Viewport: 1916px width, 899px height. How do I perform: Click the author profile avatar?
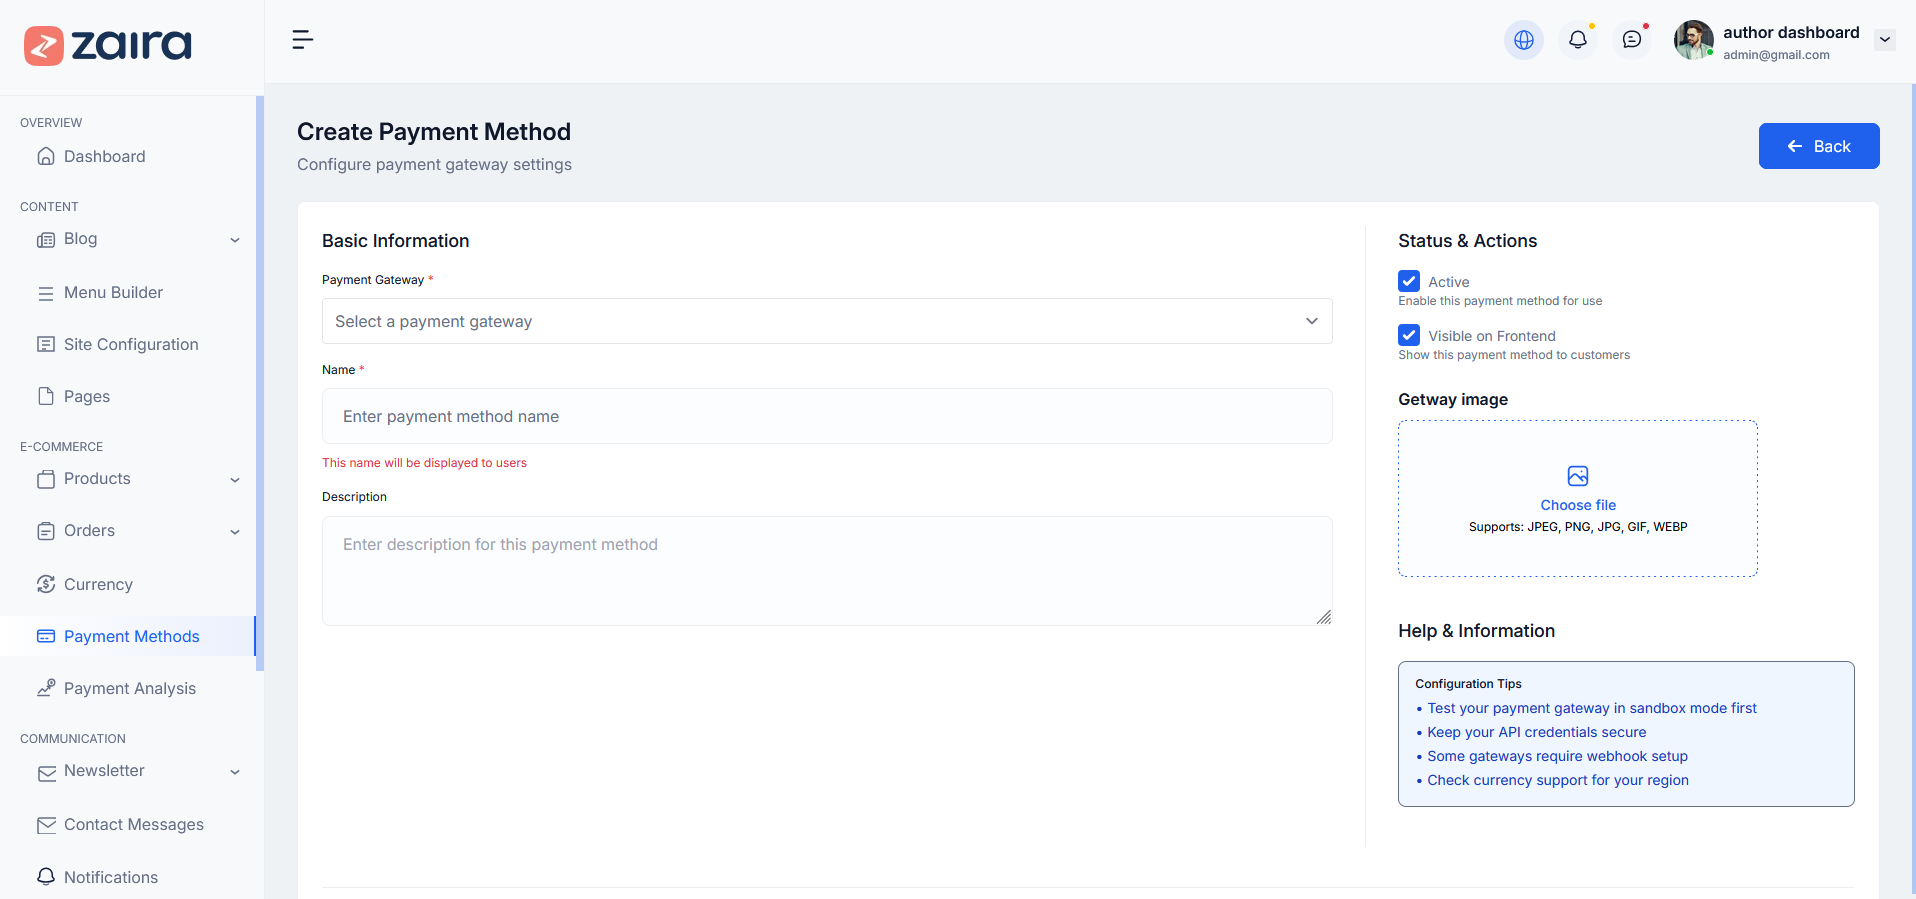point(1693,40)
